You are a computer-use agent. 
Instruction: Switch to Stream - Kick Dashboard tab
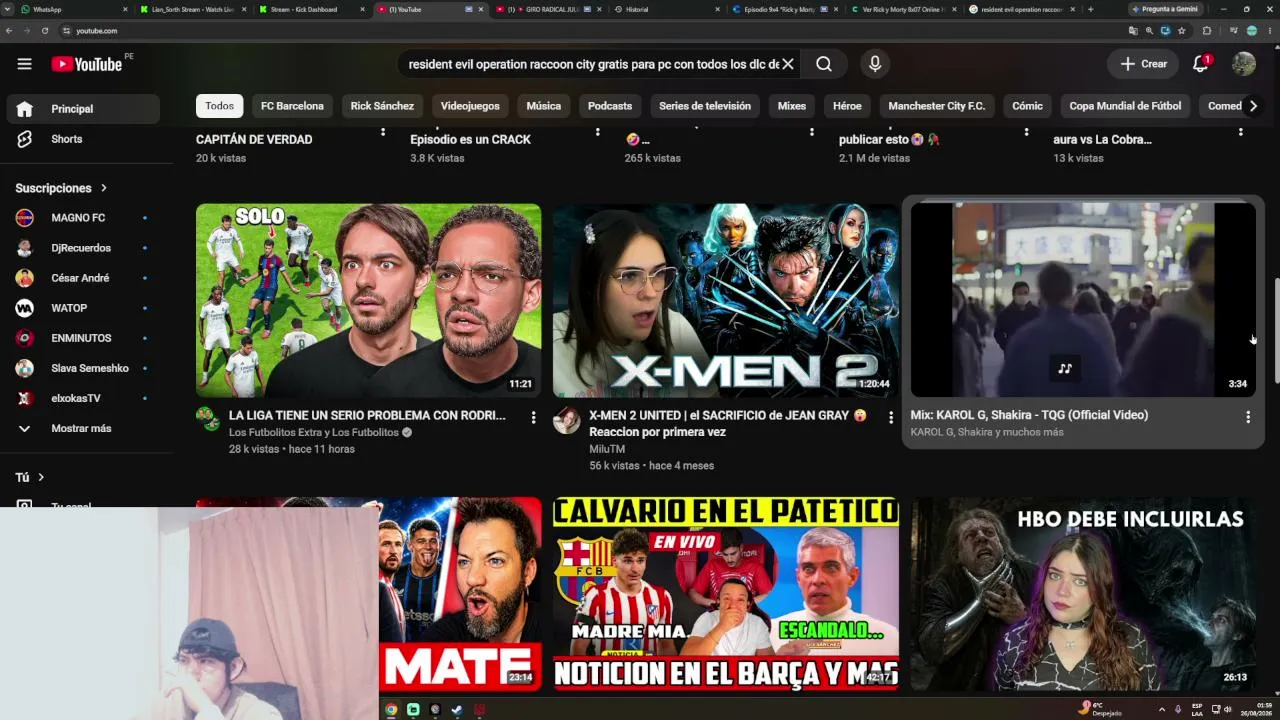click(x=310, y=9)
